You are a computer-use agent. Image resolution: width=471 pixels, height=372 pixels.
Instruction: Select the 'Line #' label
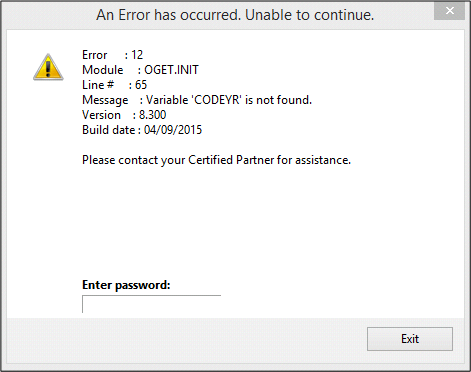98,85
